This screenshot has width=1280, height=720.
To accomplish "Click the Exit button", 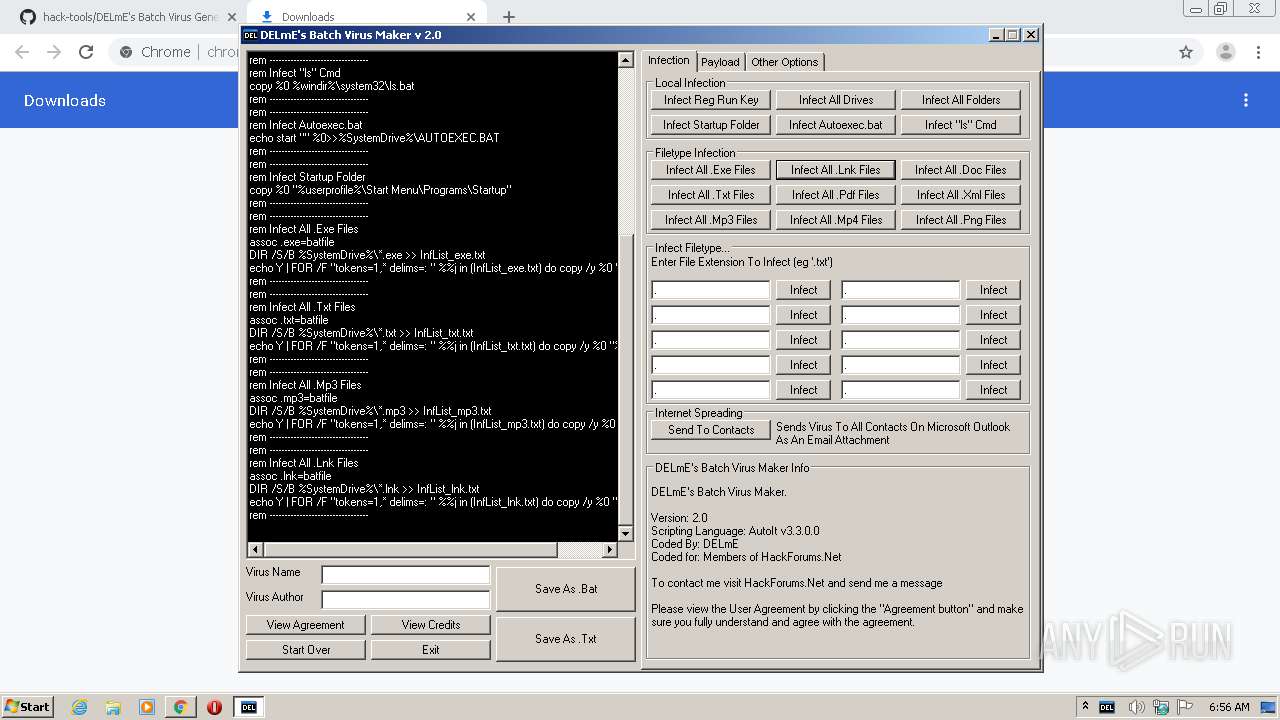I will (x=431, y=650).
